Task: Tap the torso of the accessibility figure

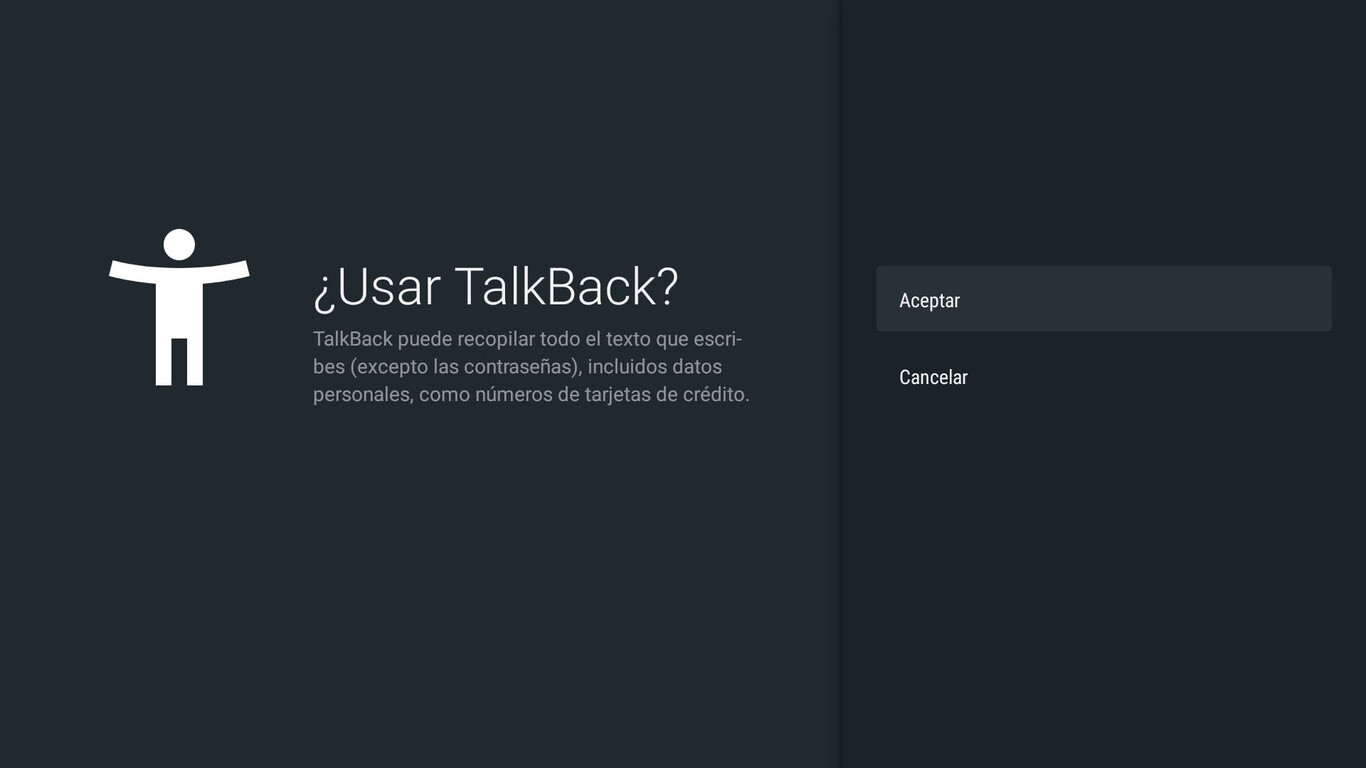Action: pos(179,310)
